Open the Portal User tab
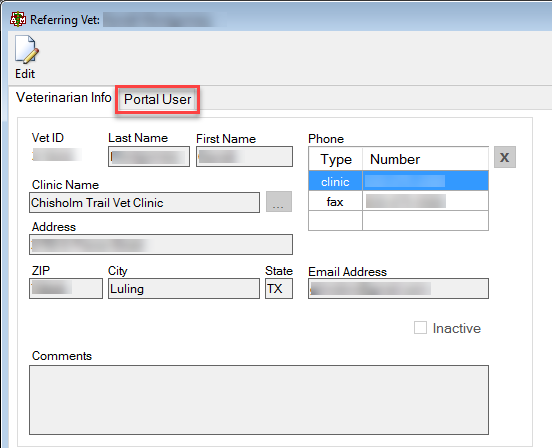 click(157, 99)
